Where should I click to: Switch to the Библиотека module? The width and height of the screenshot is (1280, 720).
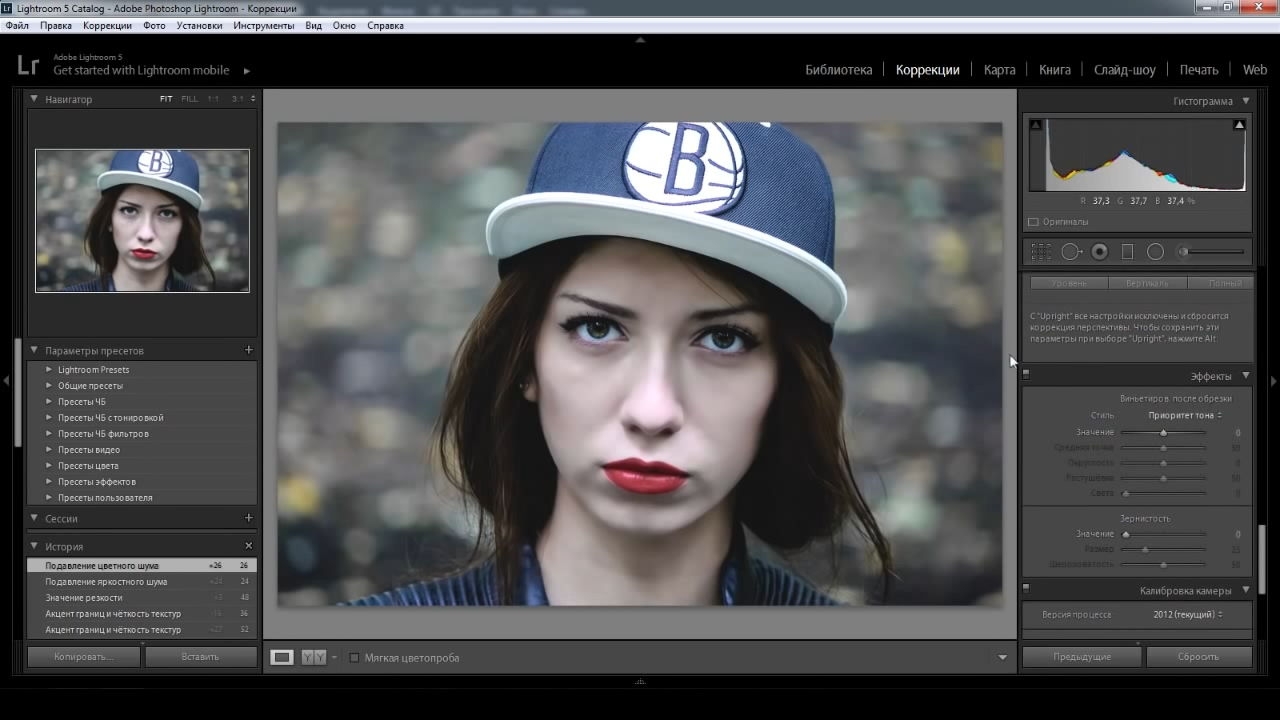click(x=839, y=70)
